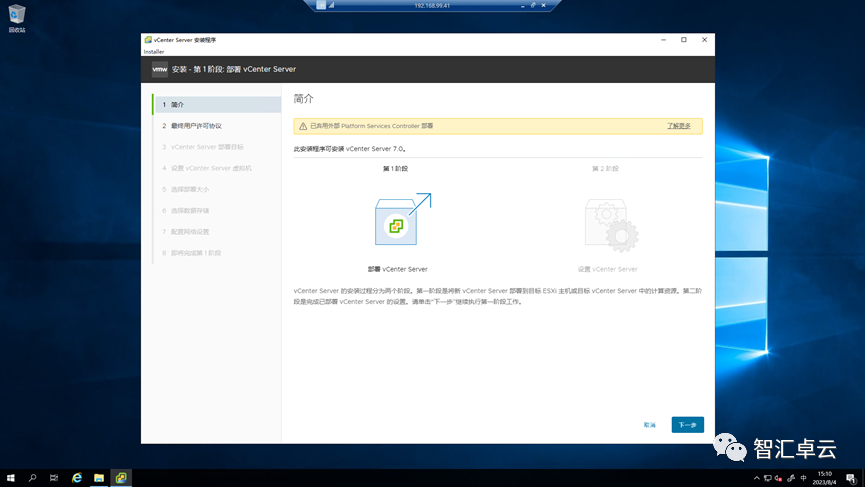
Task: Restore down the remote session bar
Action: [x=533, y=5]
